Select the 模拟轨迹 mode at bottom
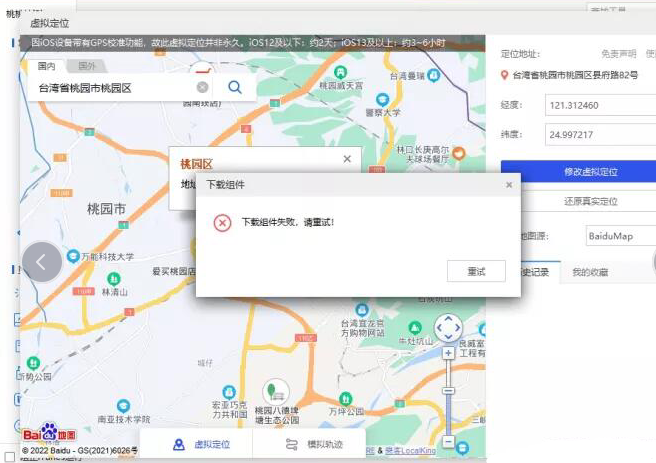The image size is (656, 463). coord(310,444)
